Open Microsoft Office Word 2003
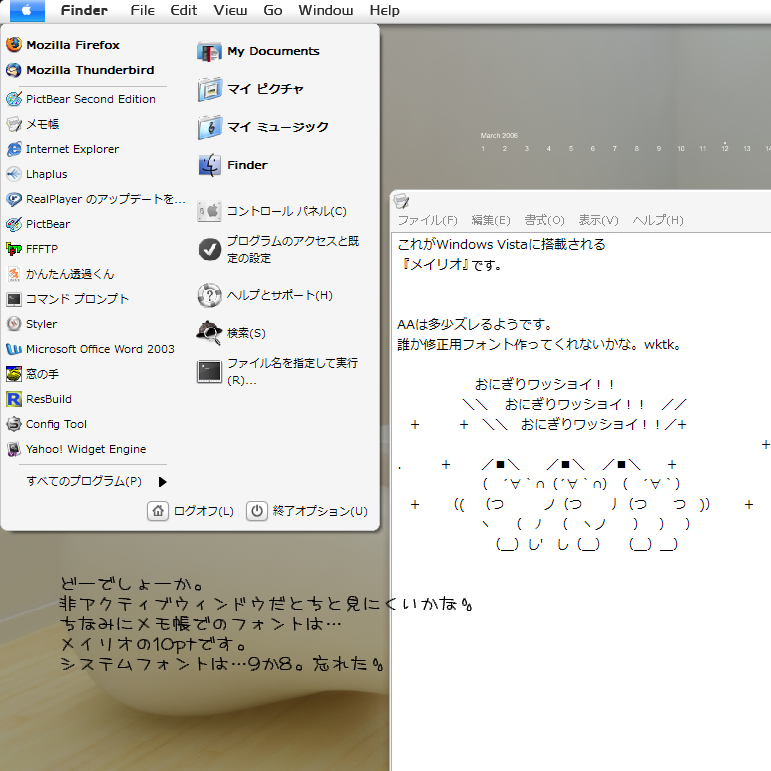The height and width of the screenshot is (771, 771). click(90, 349)
